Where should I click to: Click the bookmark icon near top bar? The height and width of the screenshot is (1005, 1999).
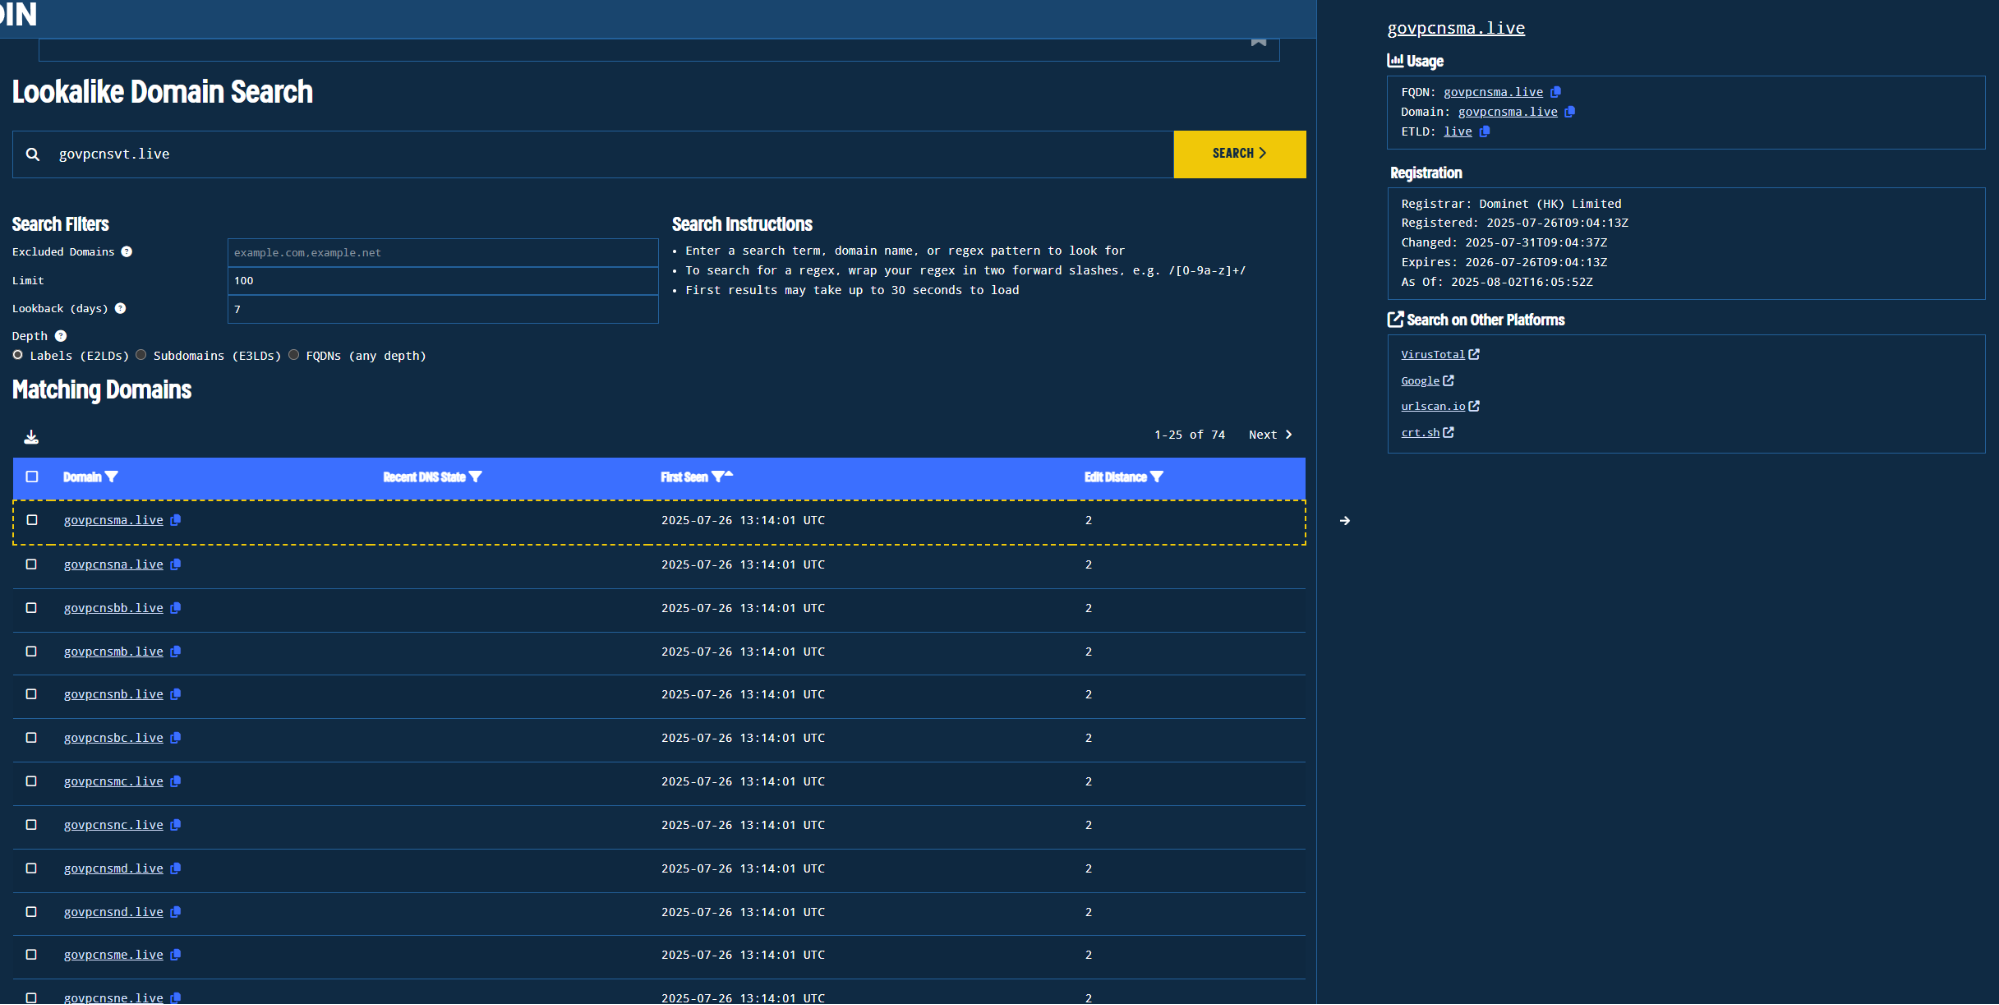tap(1258, 41)
